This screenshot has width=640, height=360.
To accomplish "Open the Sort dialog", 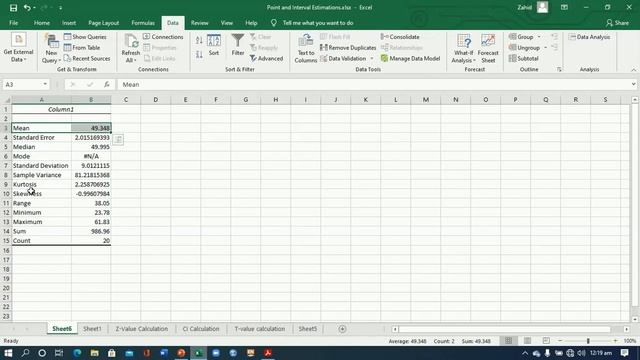I will (214, 45).
